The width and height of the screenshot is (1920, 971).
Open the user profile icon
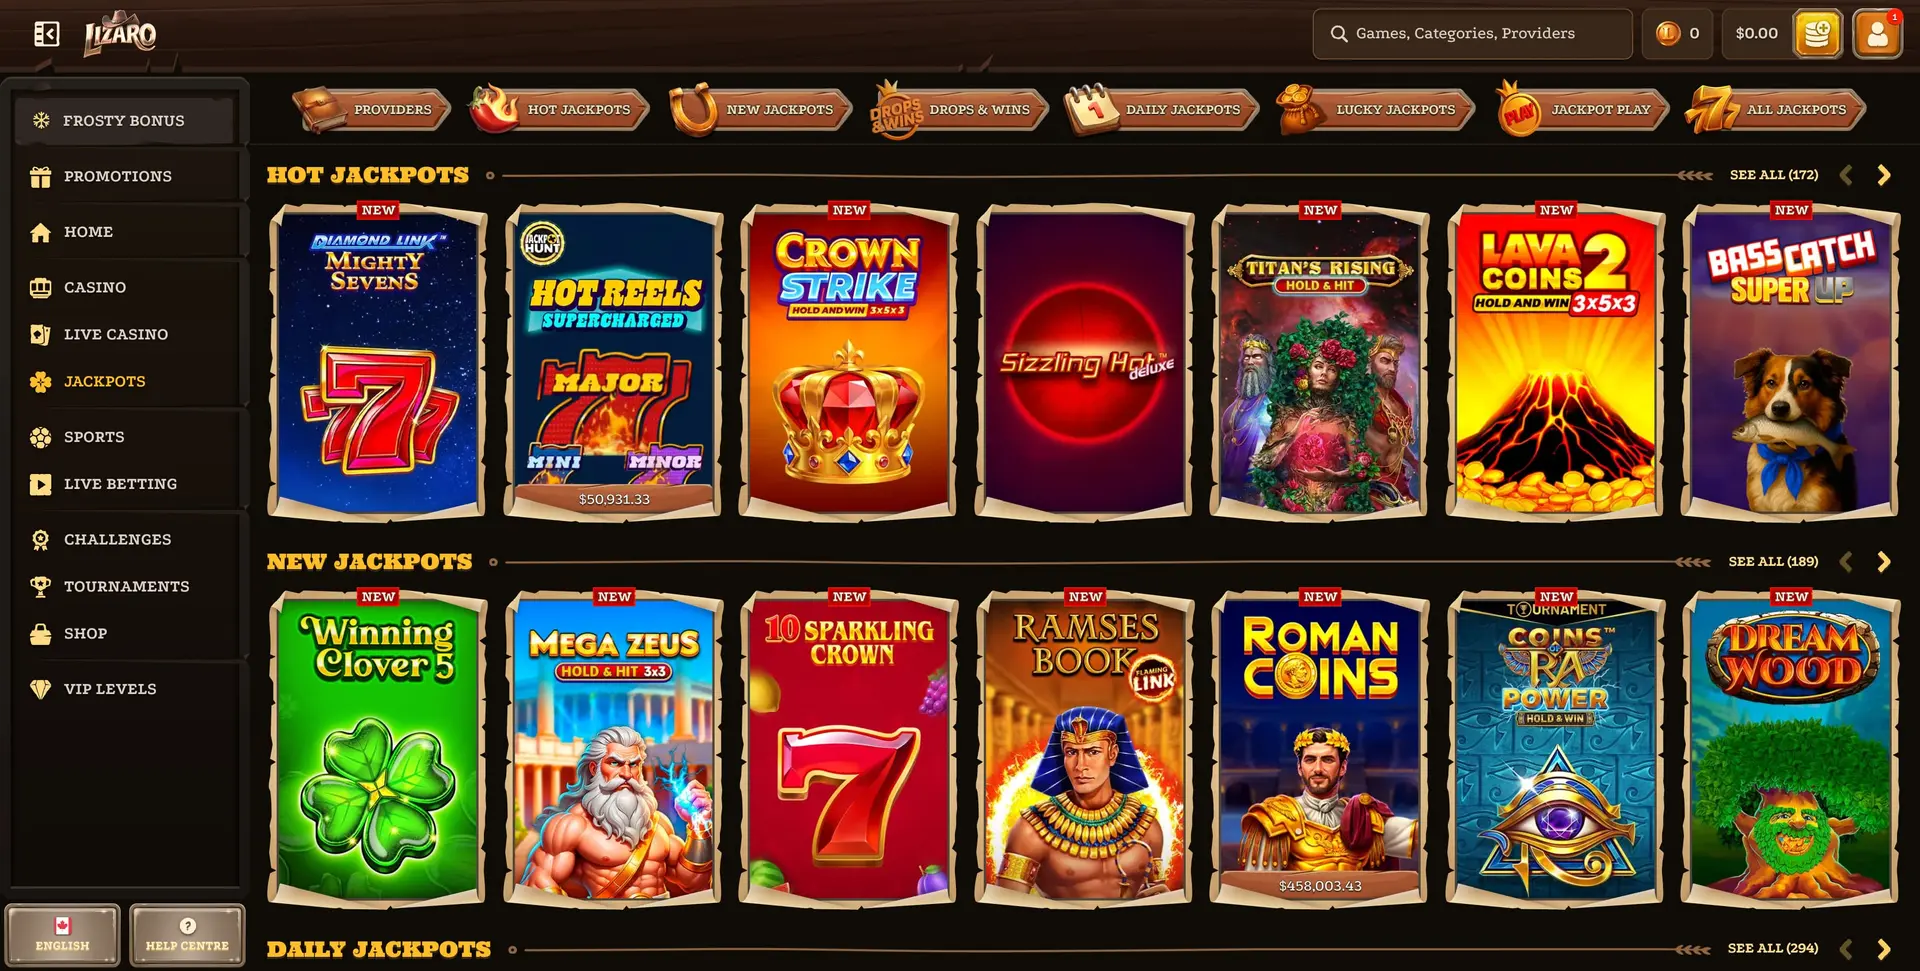point(1877,34)
